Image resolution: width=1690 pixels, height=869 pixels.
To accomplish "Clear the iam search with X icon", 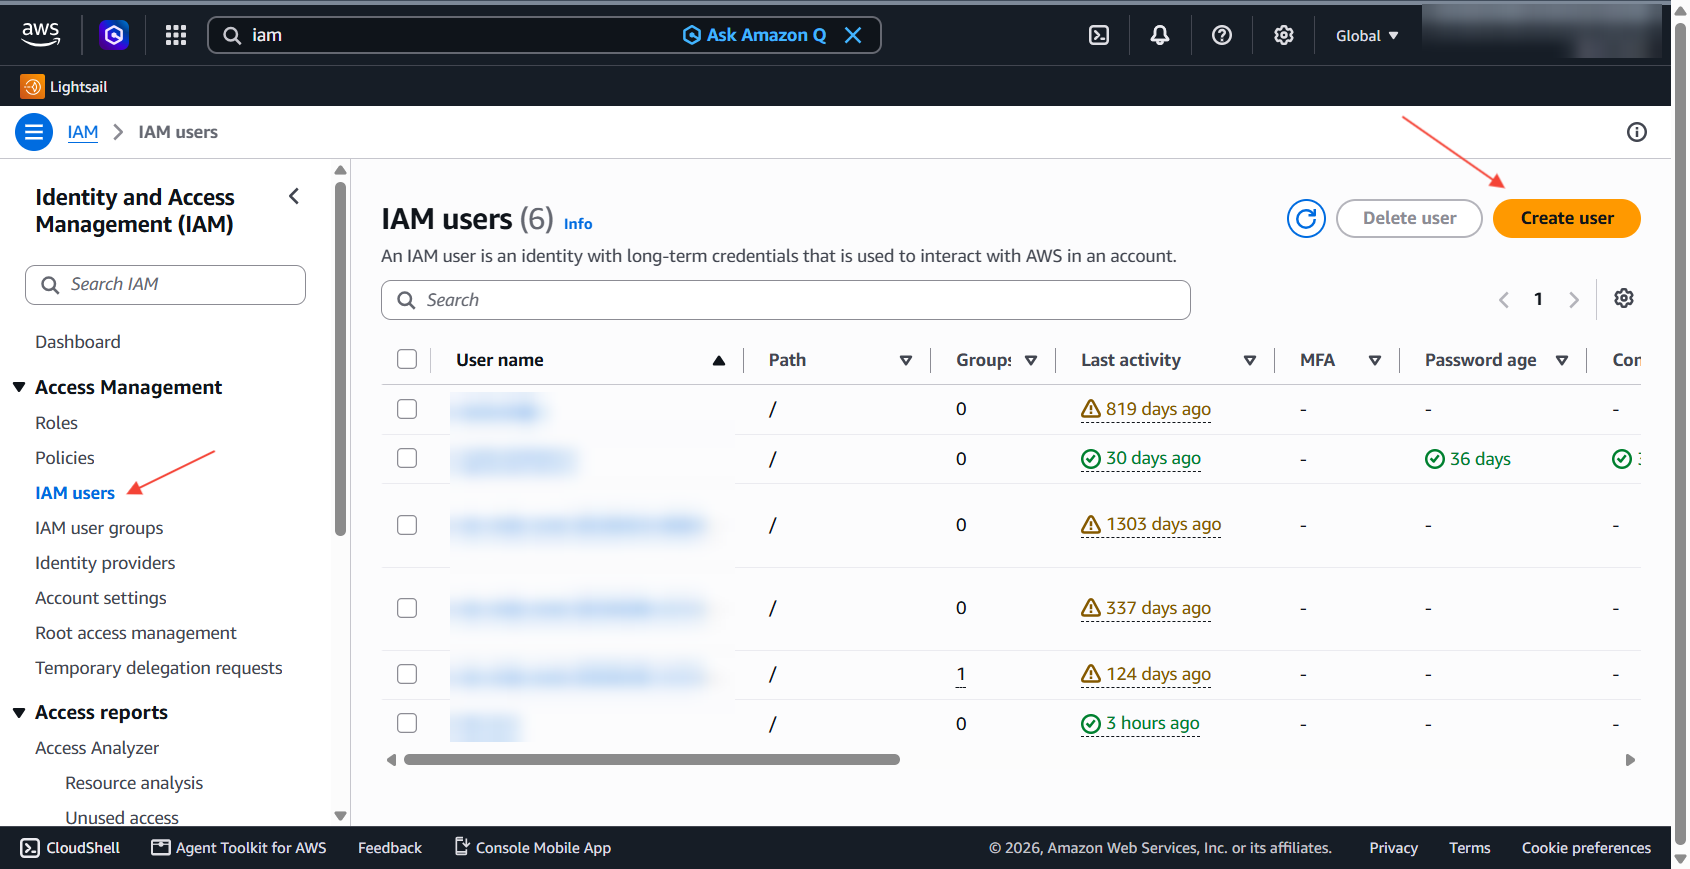I will 853,35.
